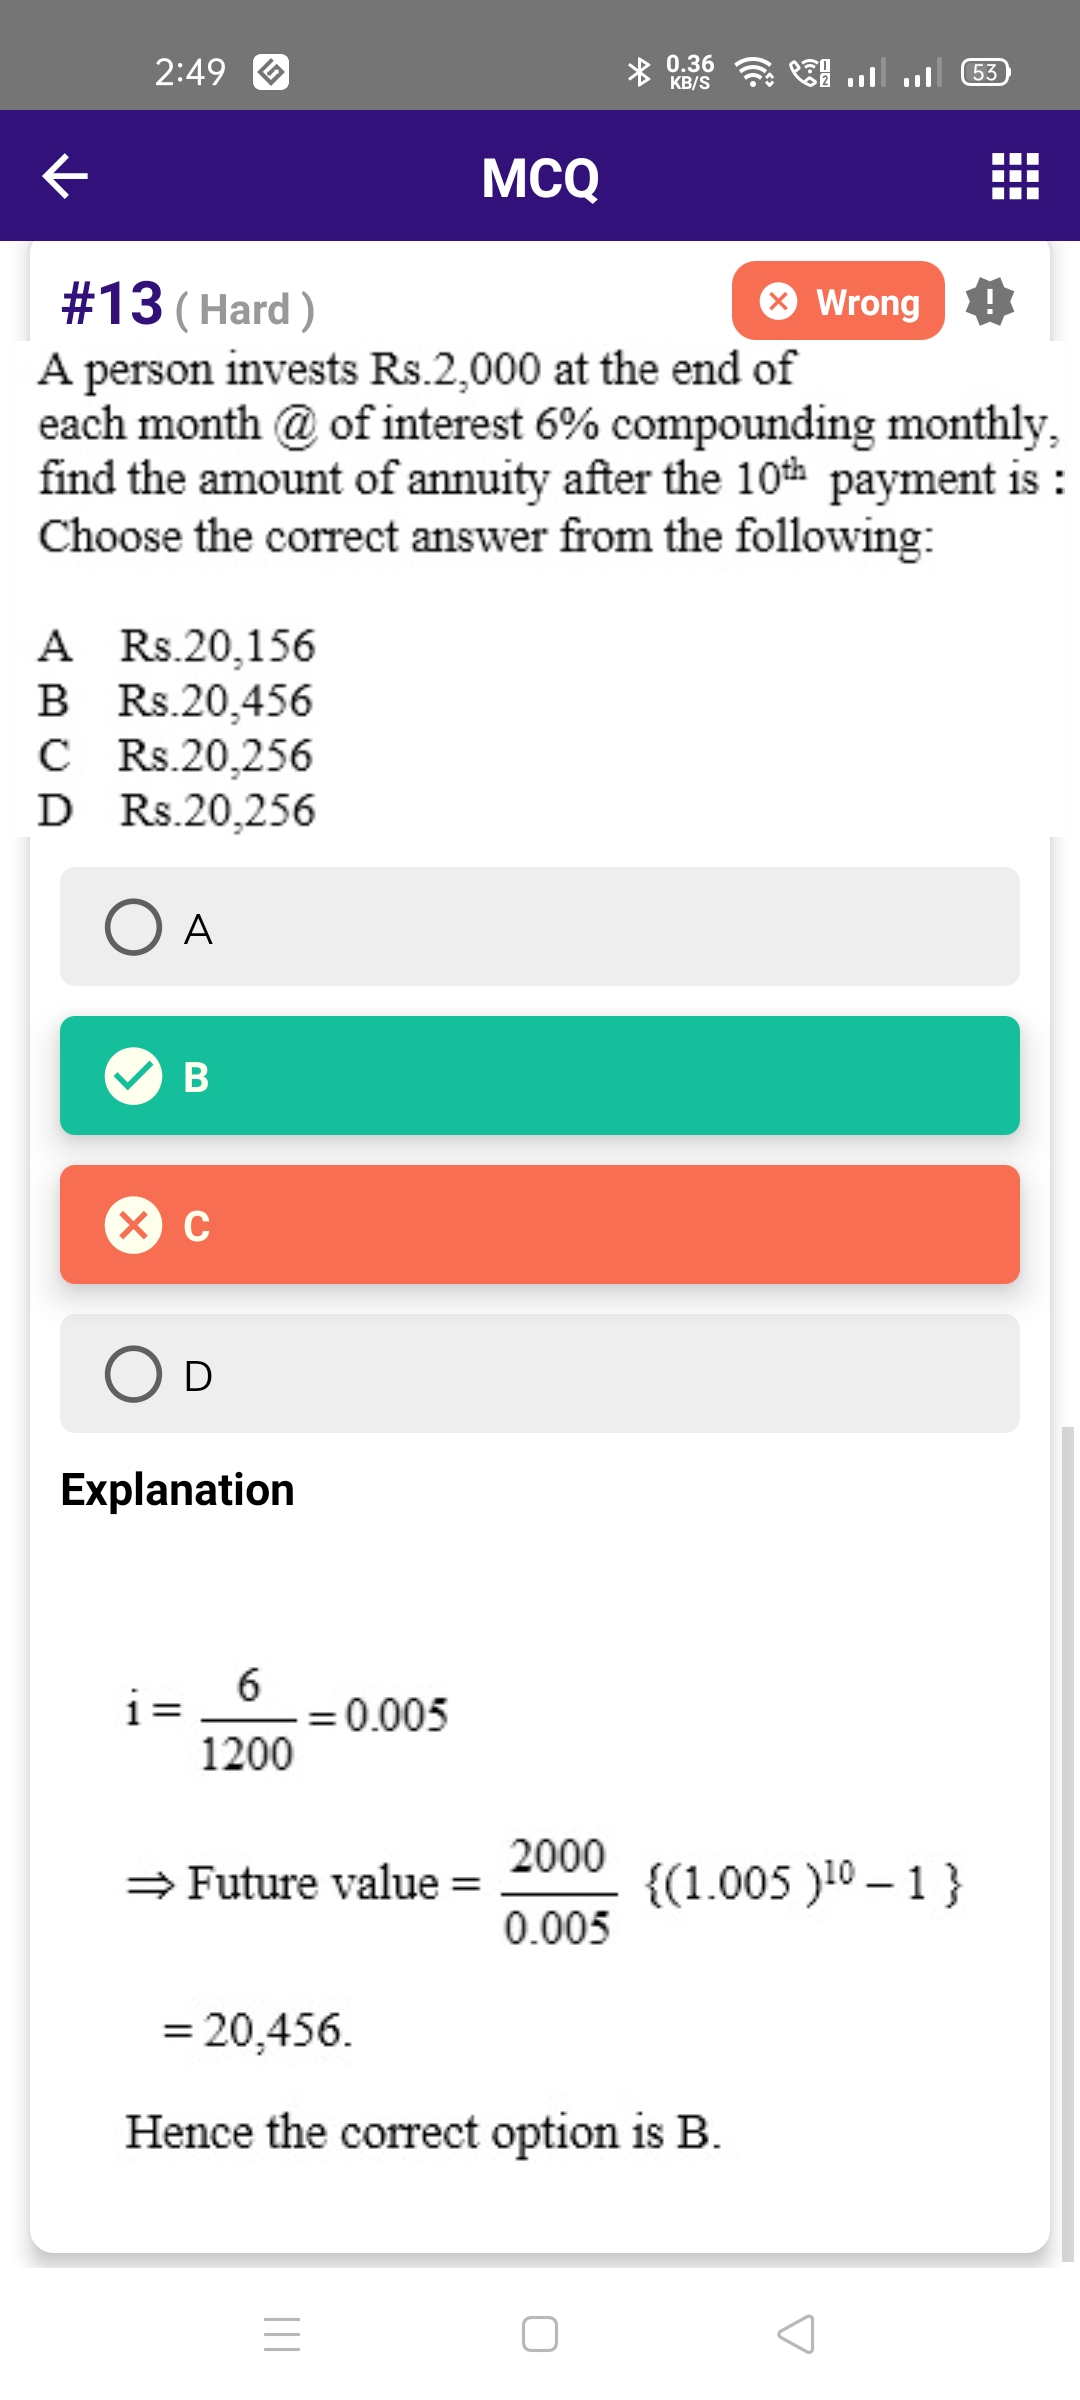This screenshot has width=1080, height=2400.
Task: Select the wrong option C
Action: [x=540, y=1225]
